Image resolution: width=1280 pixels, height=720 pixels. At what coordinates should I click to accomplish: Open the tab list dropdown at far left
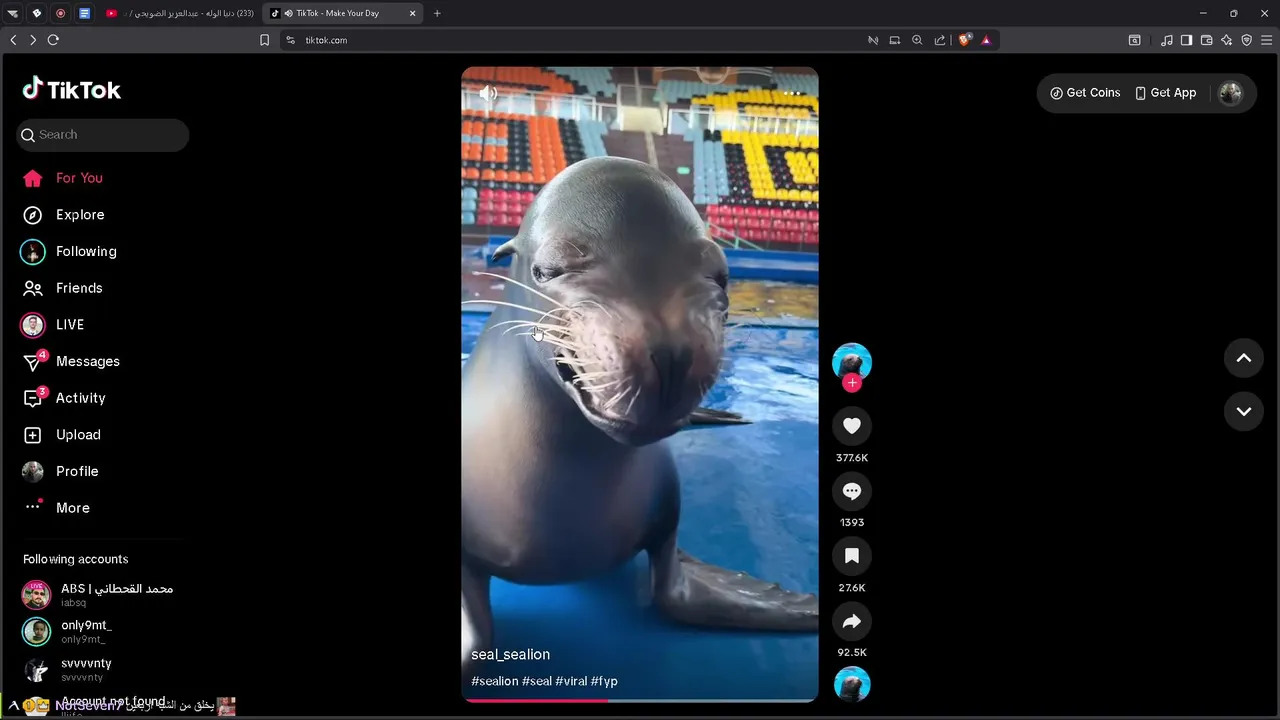pos(13,13)
